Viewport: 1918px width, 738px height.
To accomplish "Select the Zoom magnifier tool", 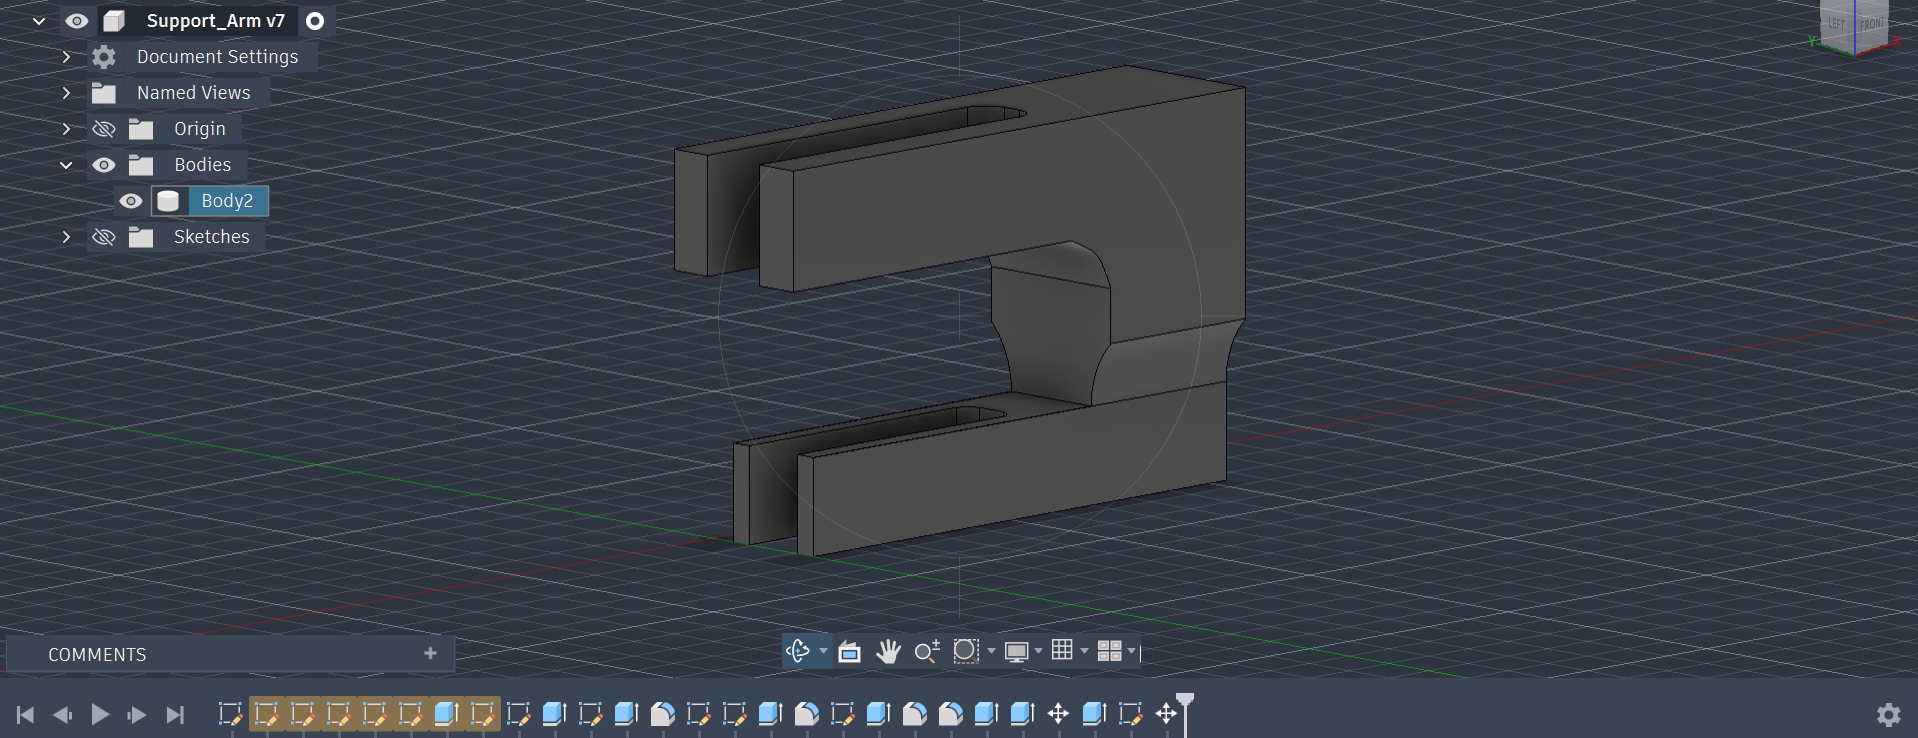I will click(x=927, y=652).
